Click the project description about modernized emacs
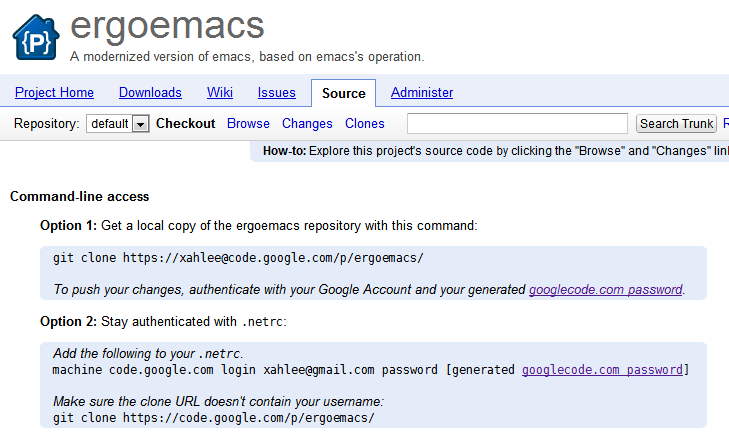 pyautogui.click(x=247, y=57)
